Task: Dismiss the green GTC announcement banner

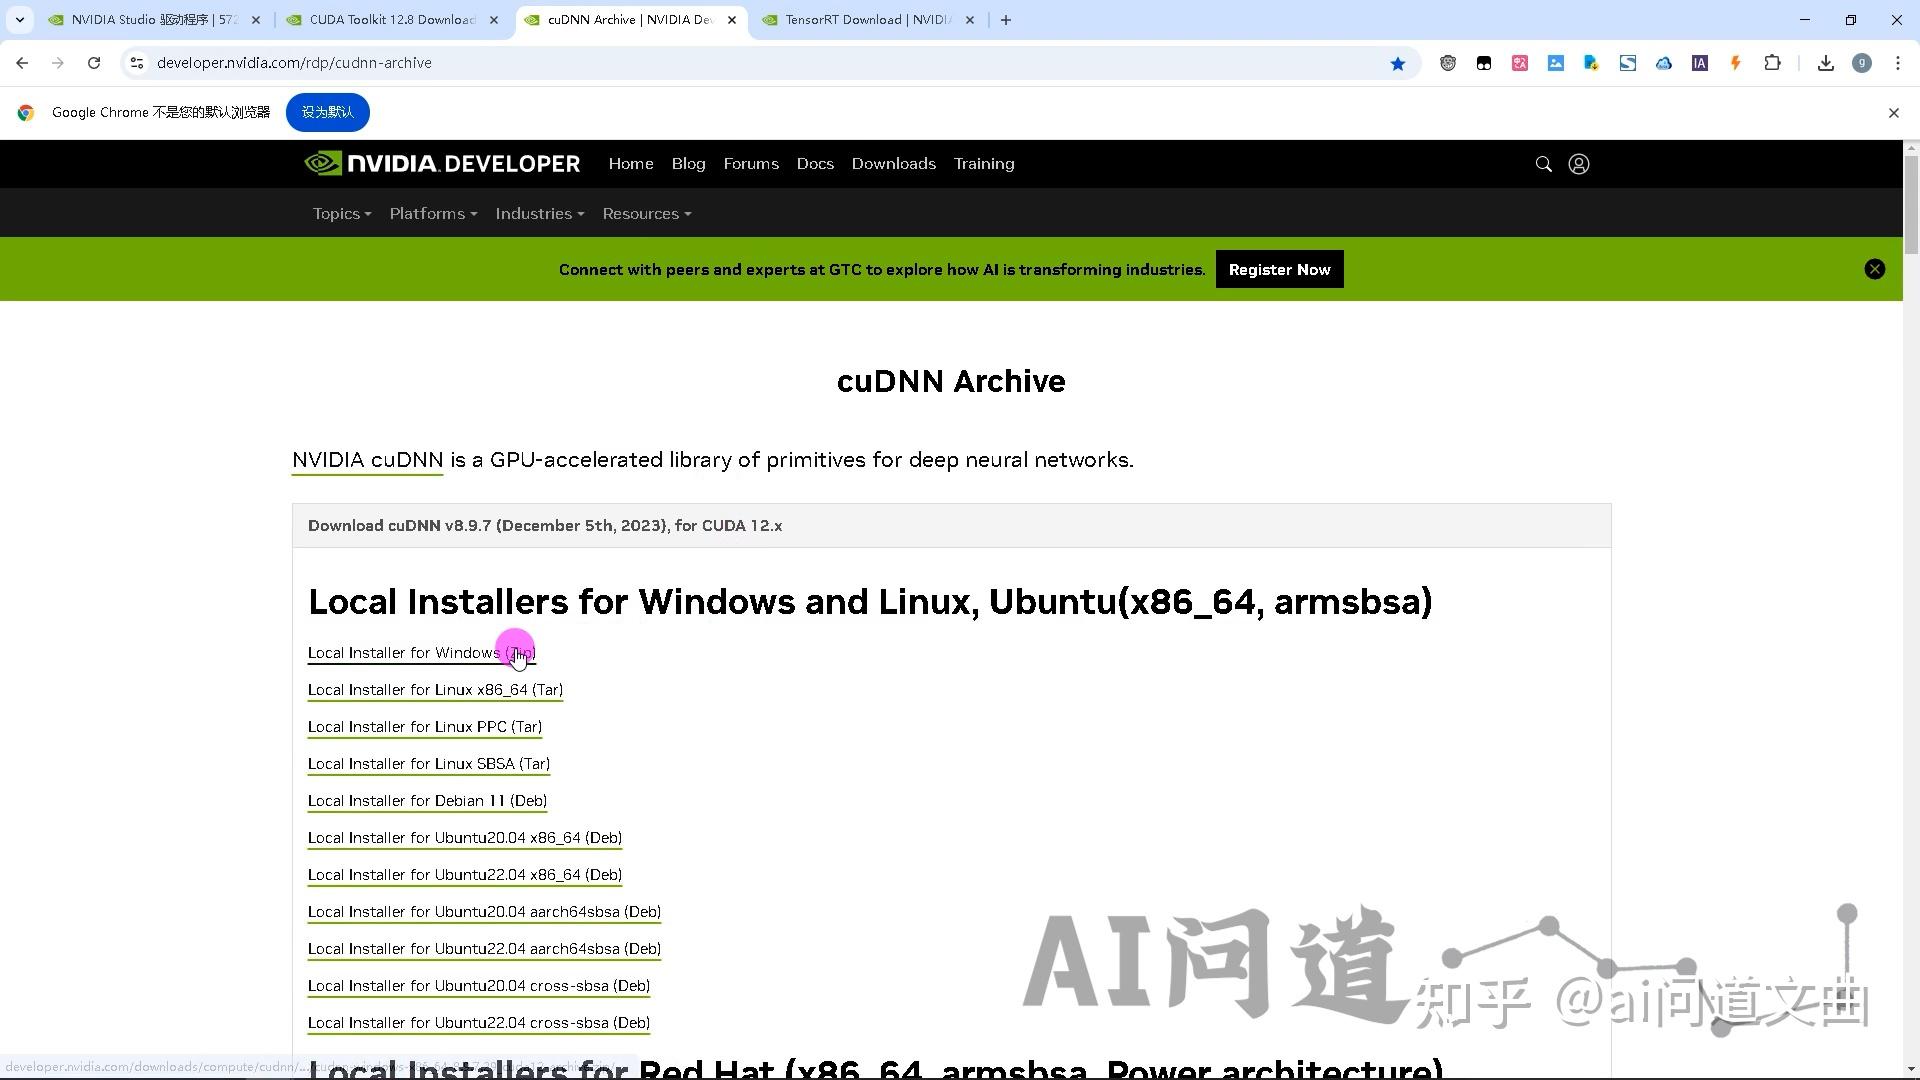Action: point(1874,268)
